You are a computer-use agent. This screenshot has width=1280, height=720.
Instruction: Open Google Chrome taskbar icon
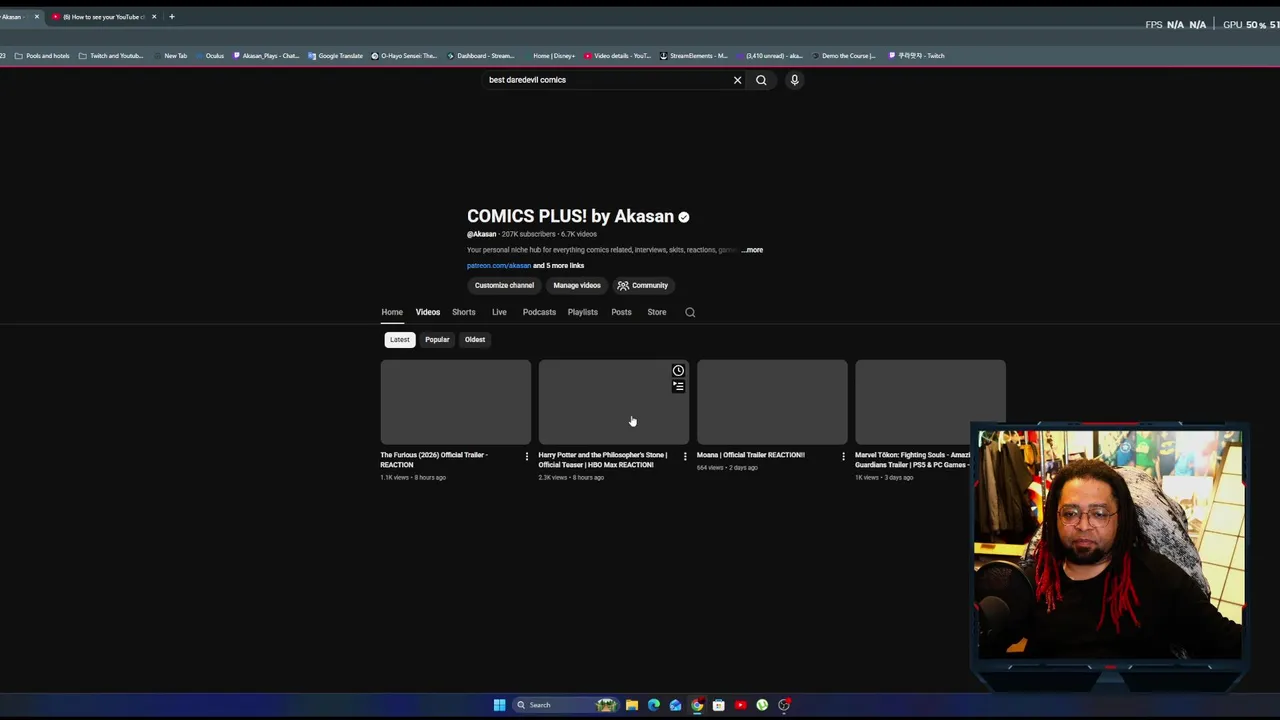coord(697,705)
